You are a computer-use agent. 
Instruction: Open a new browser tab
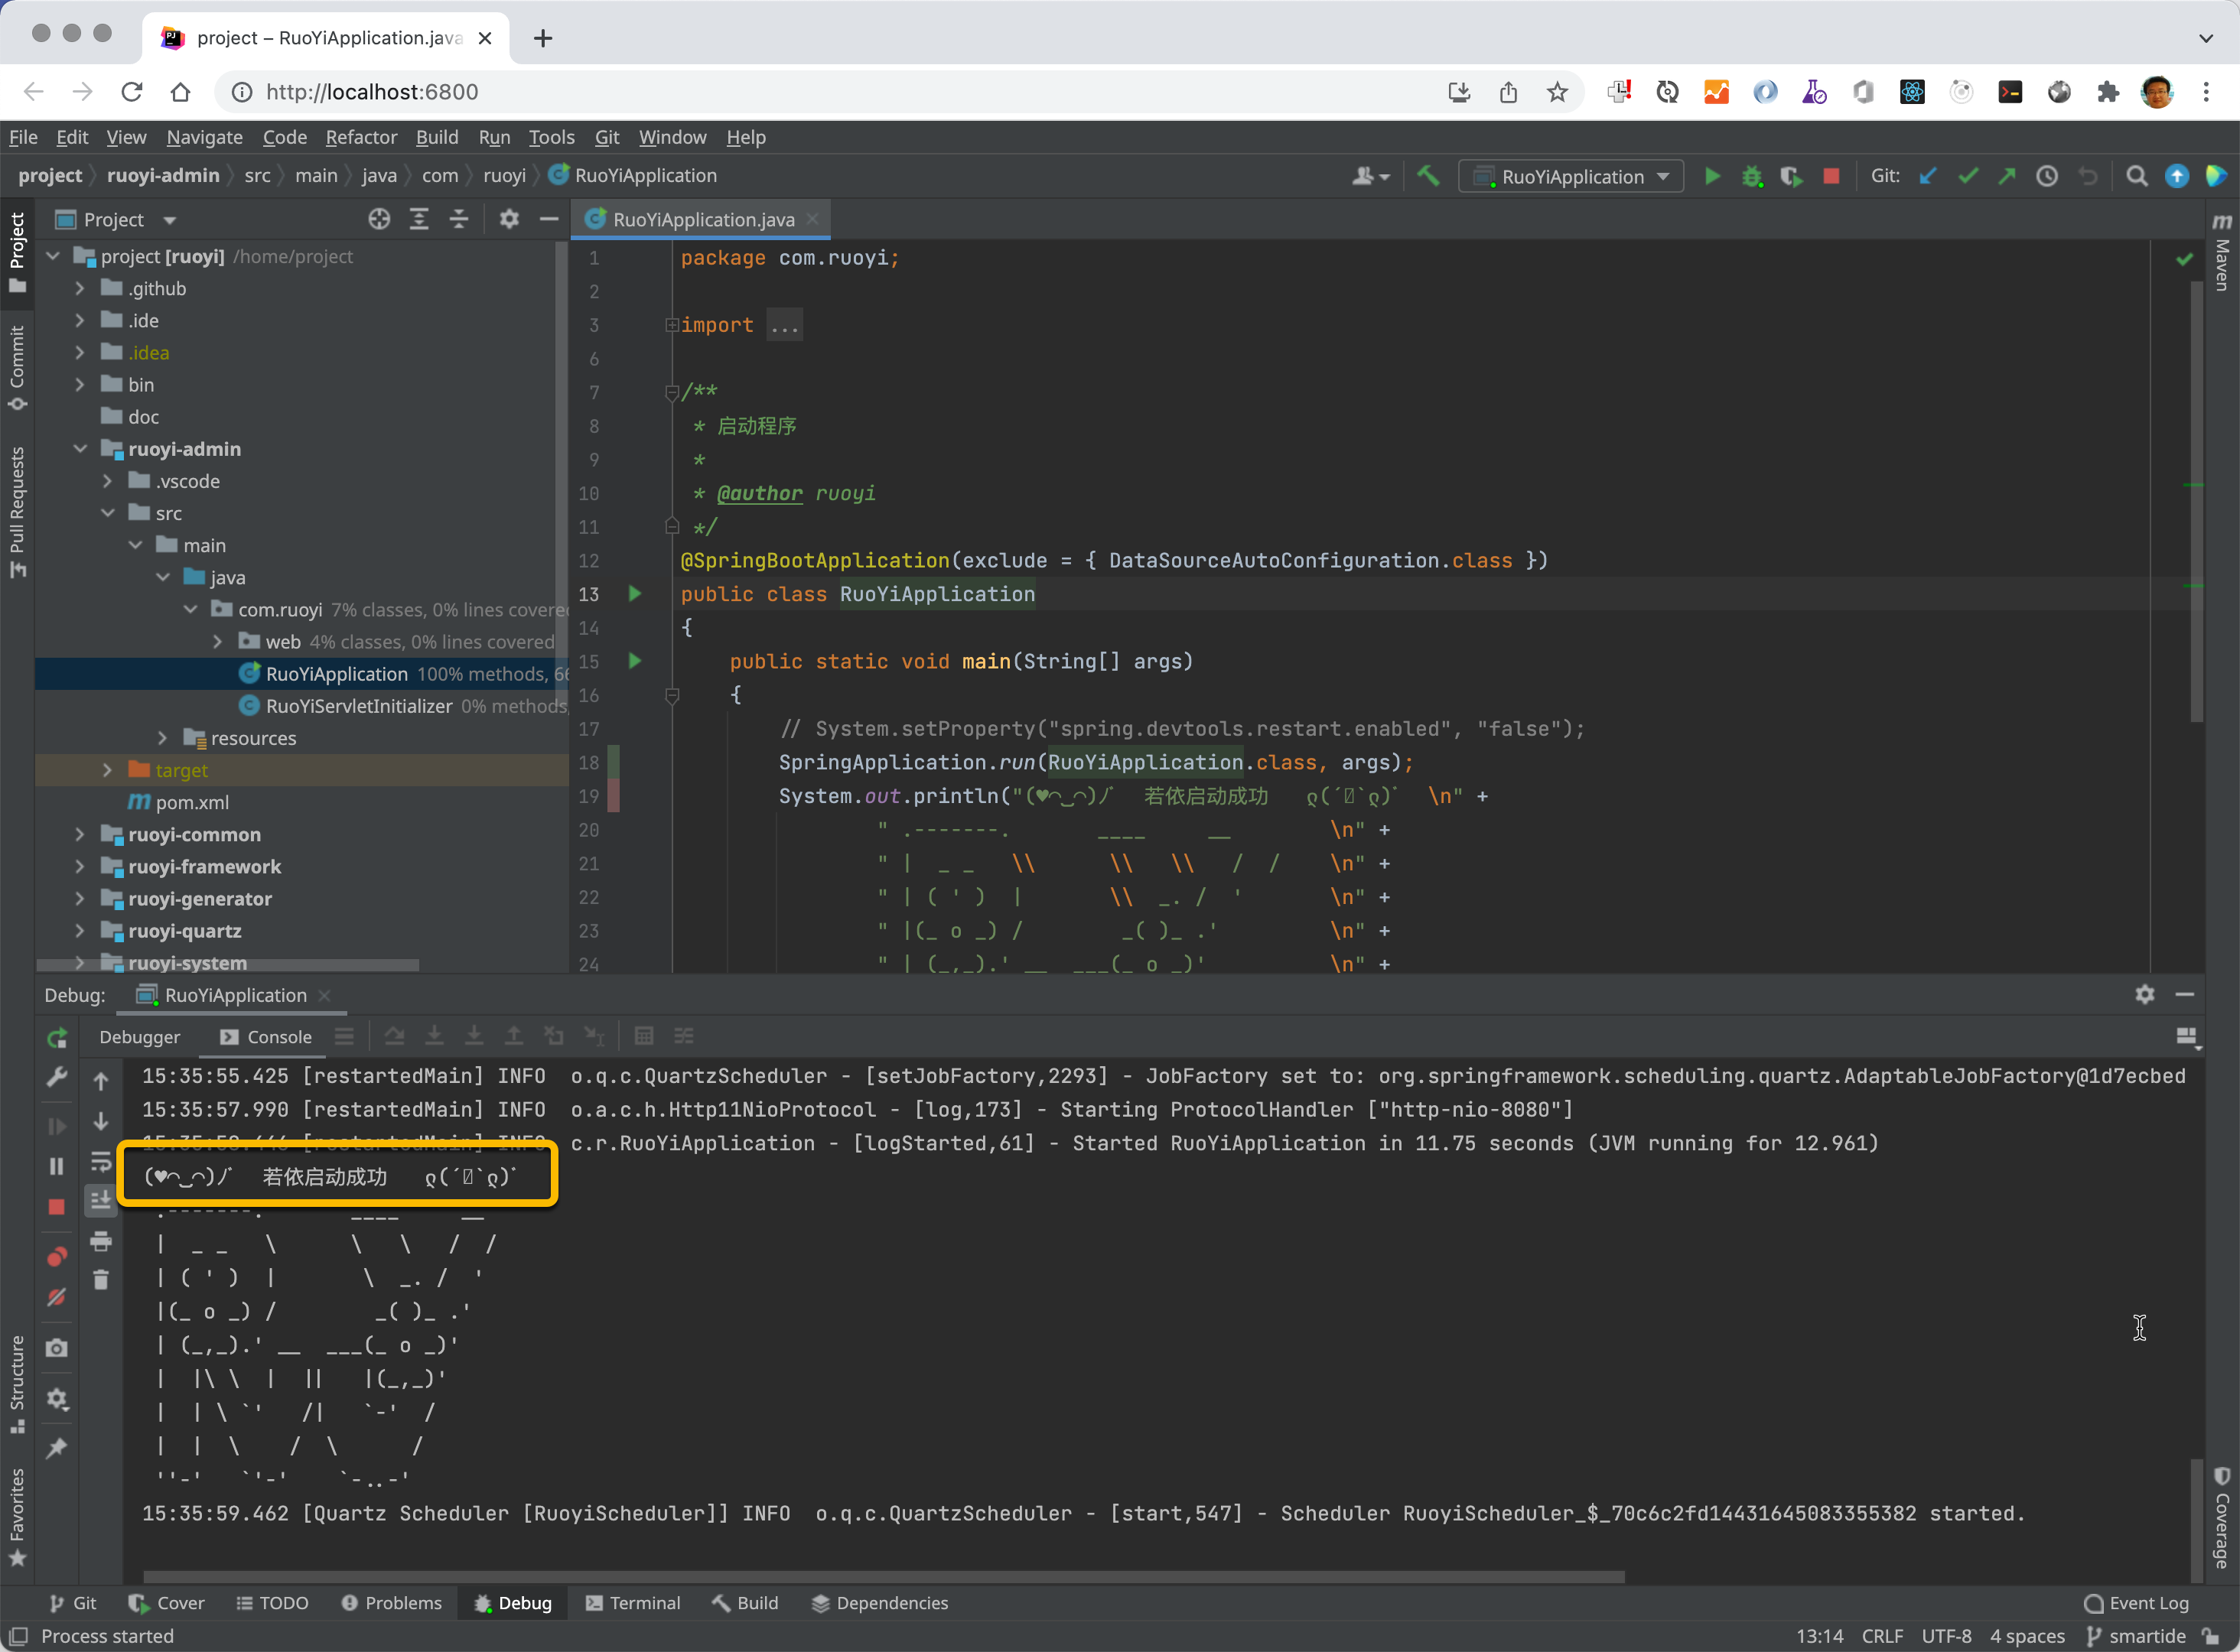[x=542, y=38]
